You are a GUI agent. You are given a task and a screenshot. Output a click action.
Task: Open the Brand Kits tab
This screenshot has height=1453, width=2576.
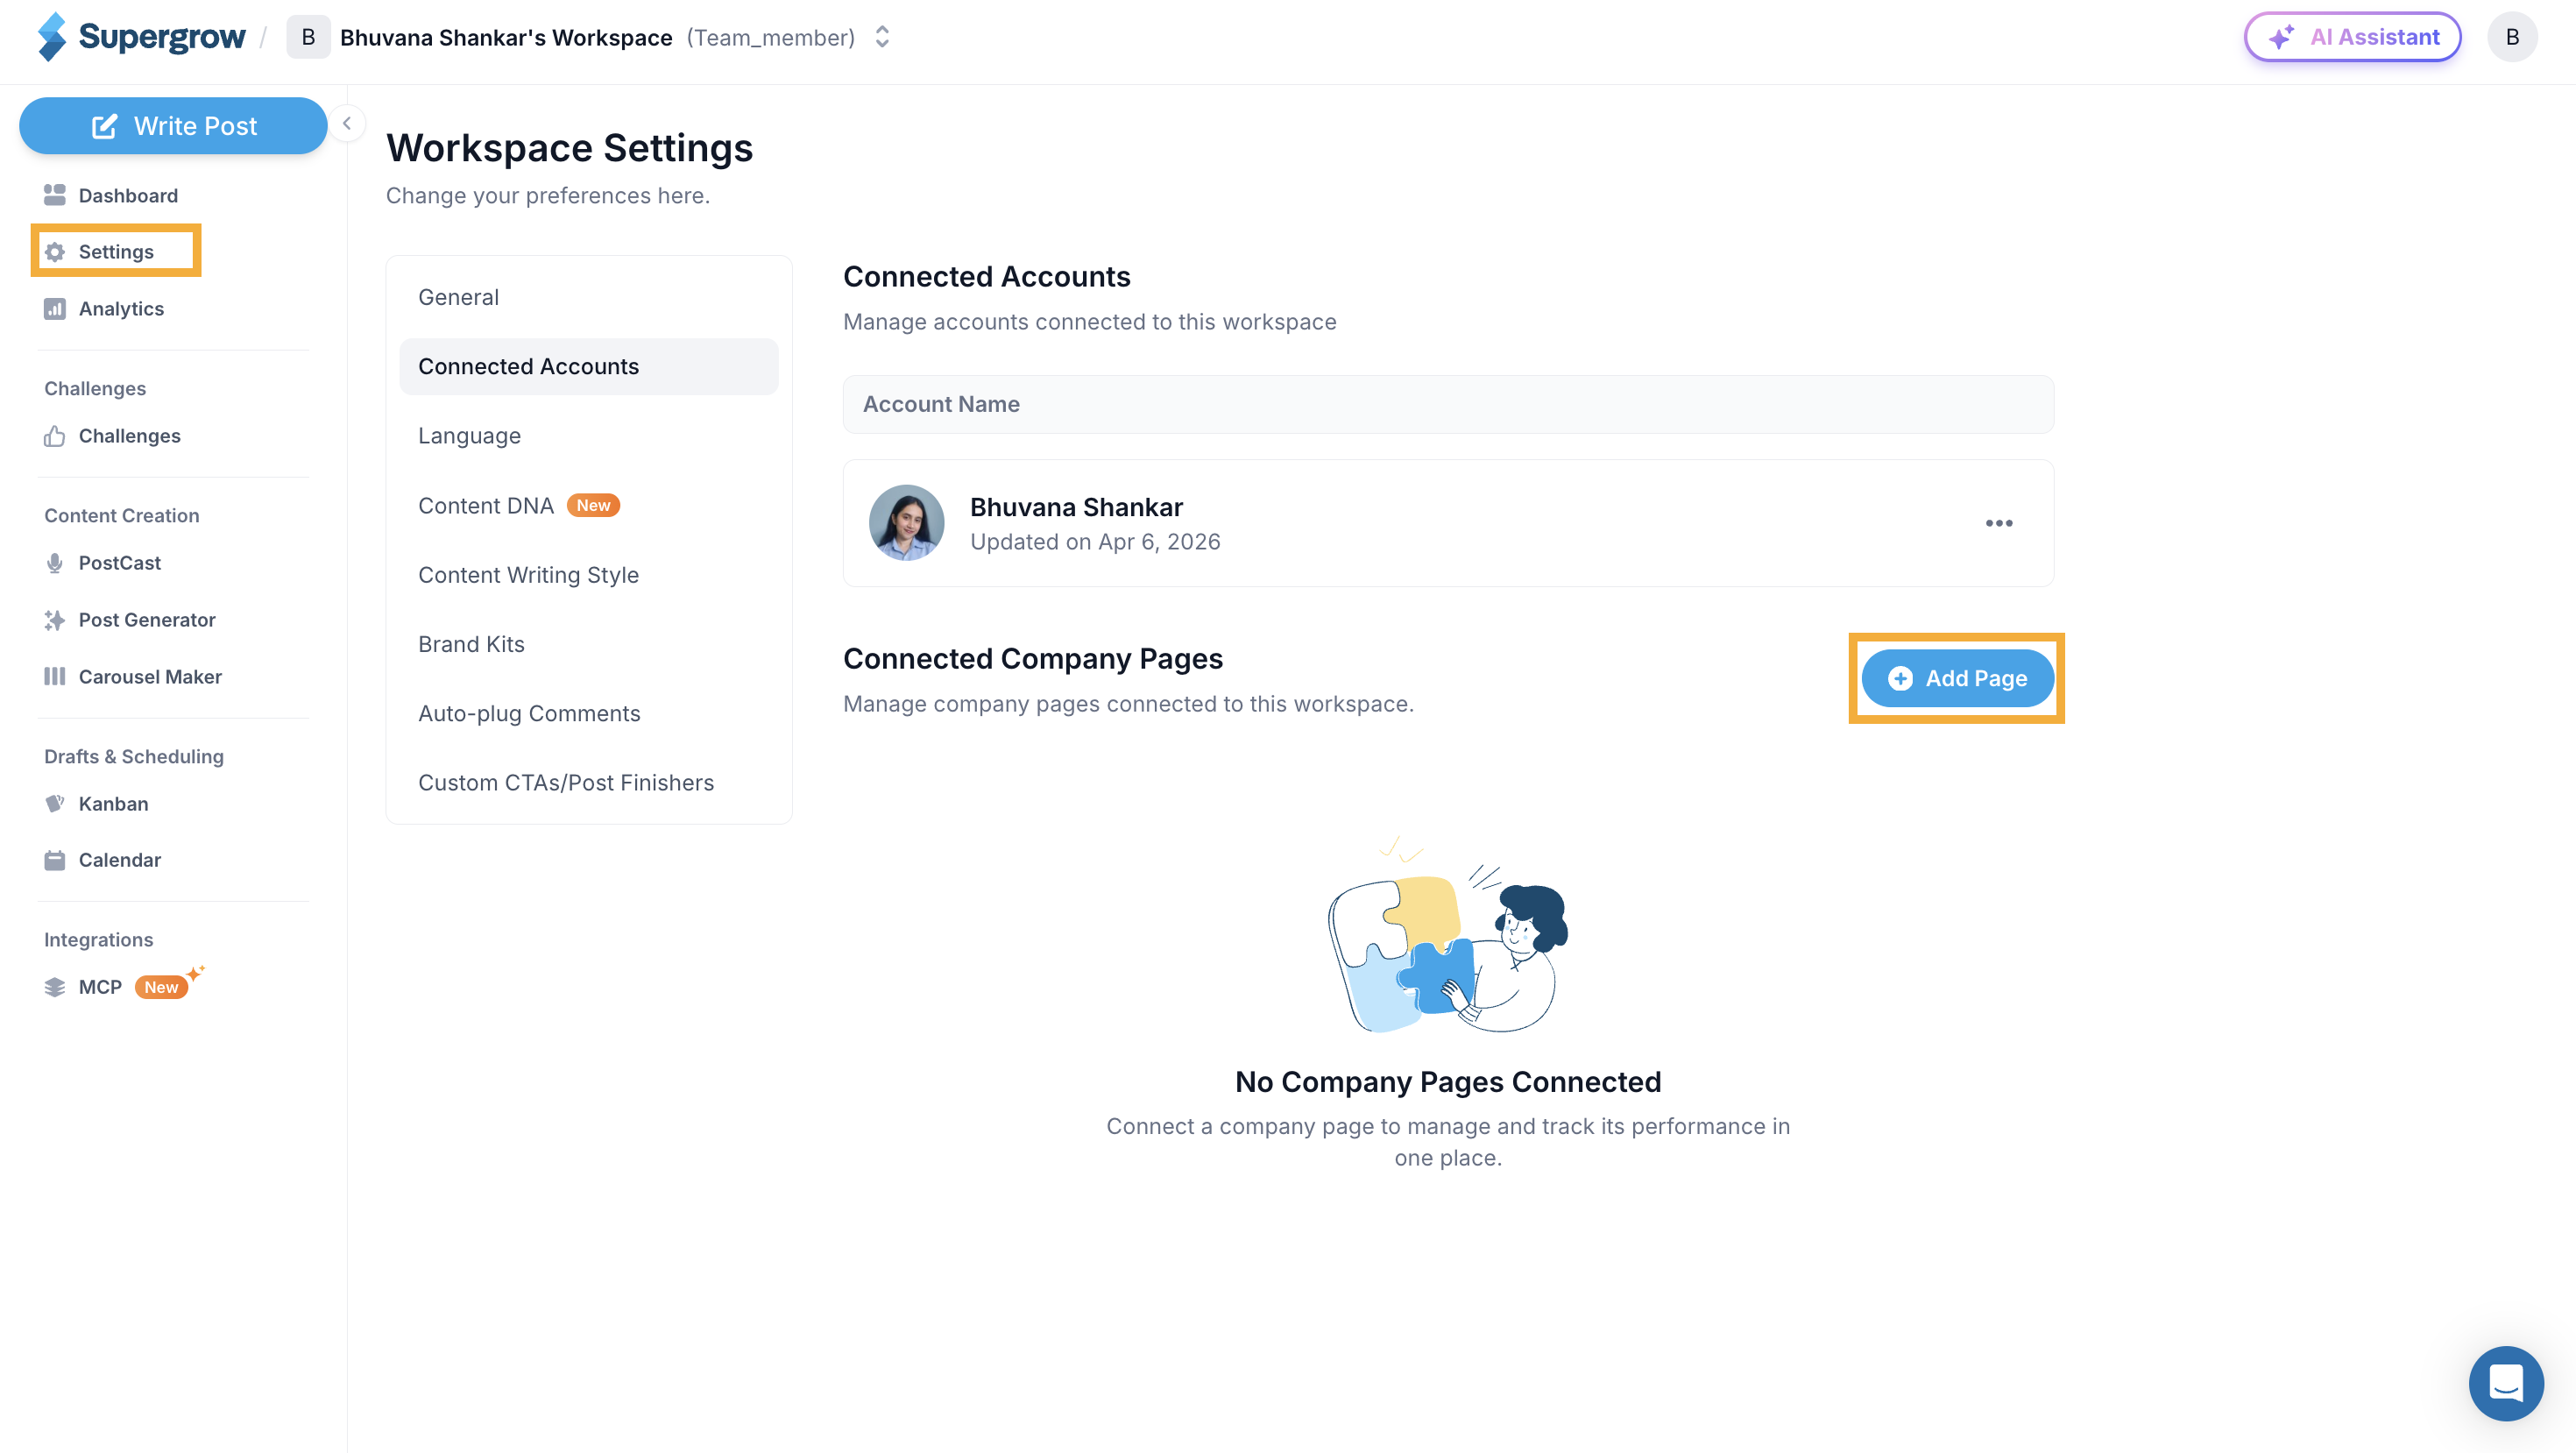point(589,644)
